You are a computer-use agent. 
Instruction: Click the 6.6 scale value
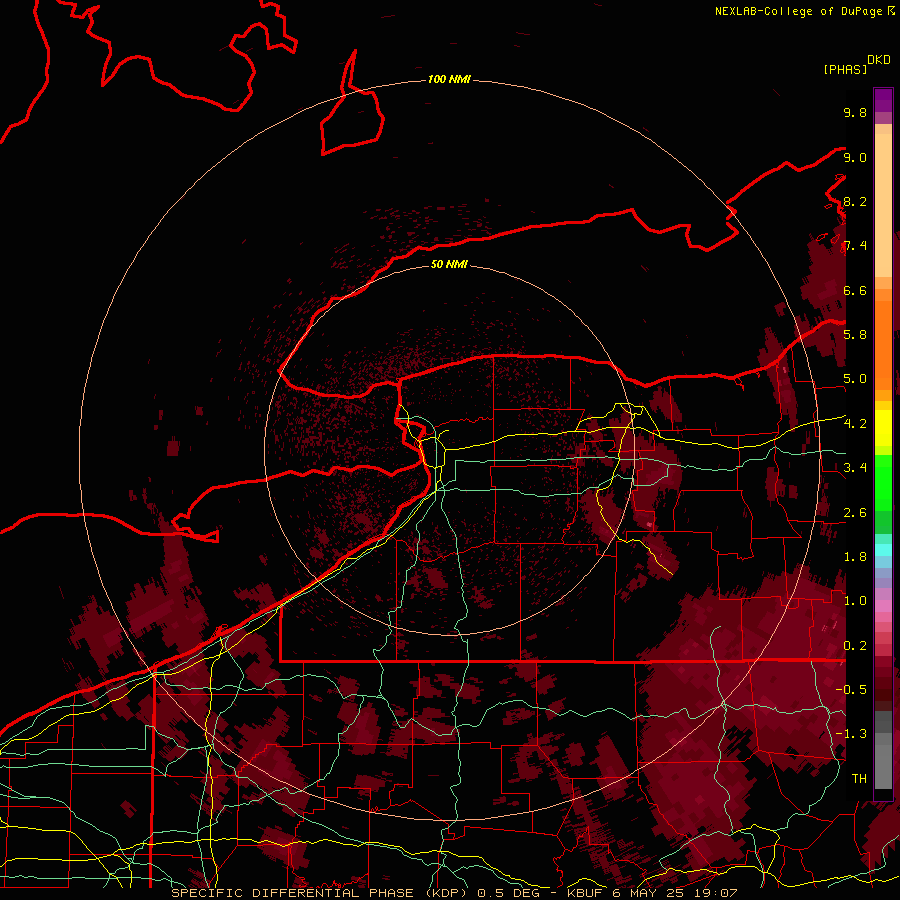coord(855,290)
